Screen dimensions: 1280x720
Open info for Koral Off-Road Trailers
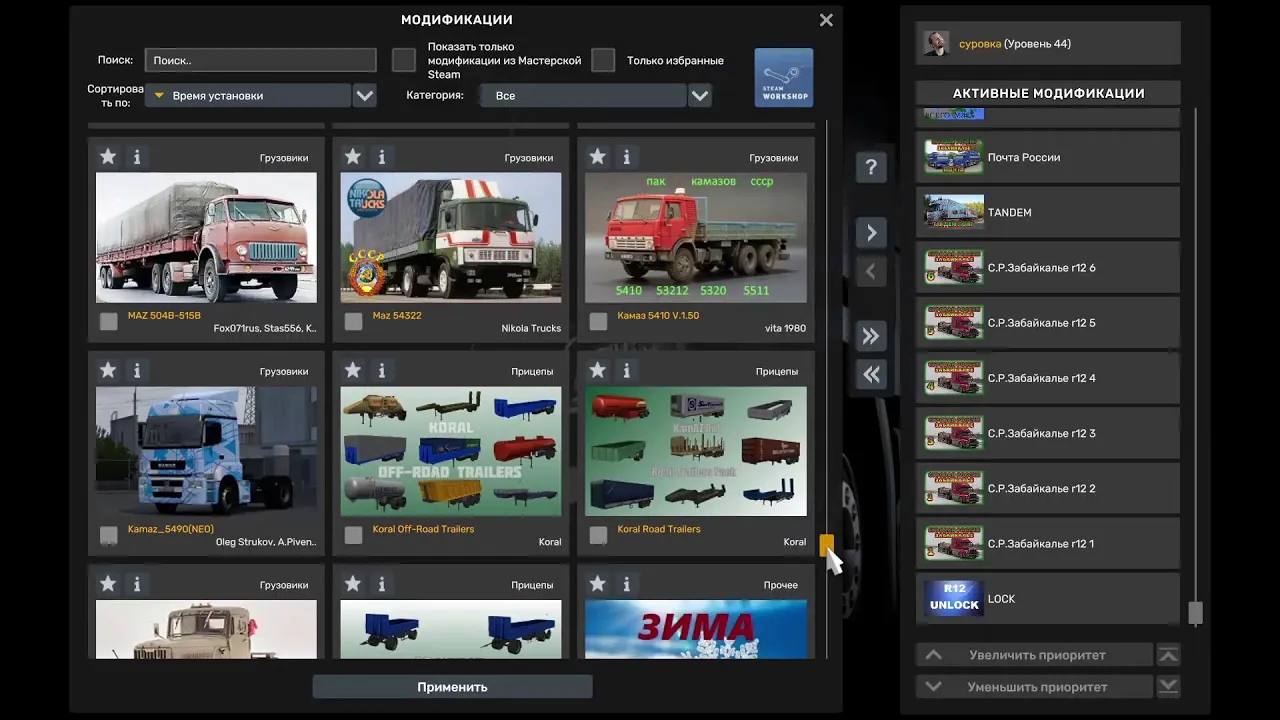[381, 371]
